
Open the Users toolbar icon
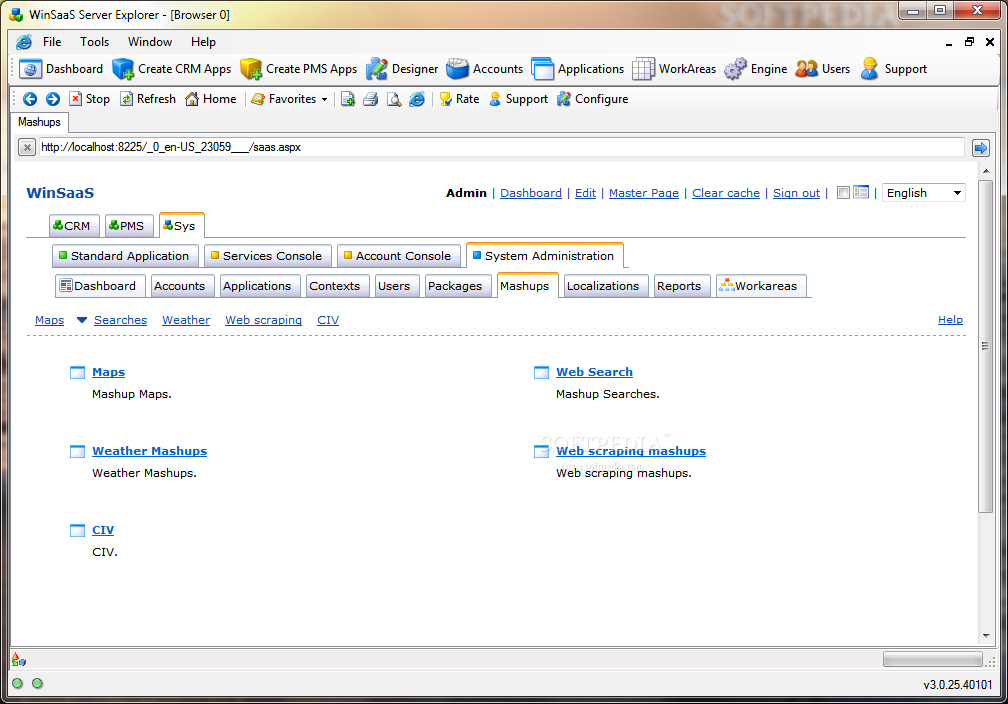[x=807, y=69]
